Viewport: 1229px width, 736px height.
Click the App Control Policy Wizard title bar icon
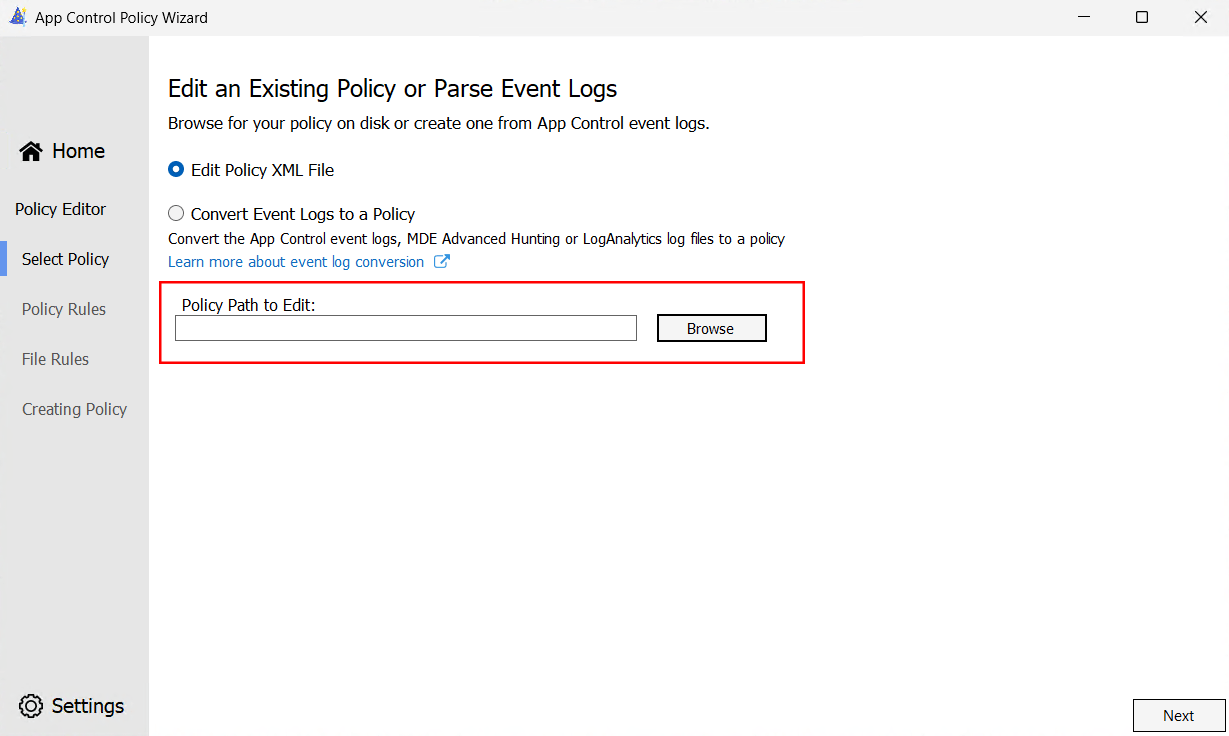[17, 17]
